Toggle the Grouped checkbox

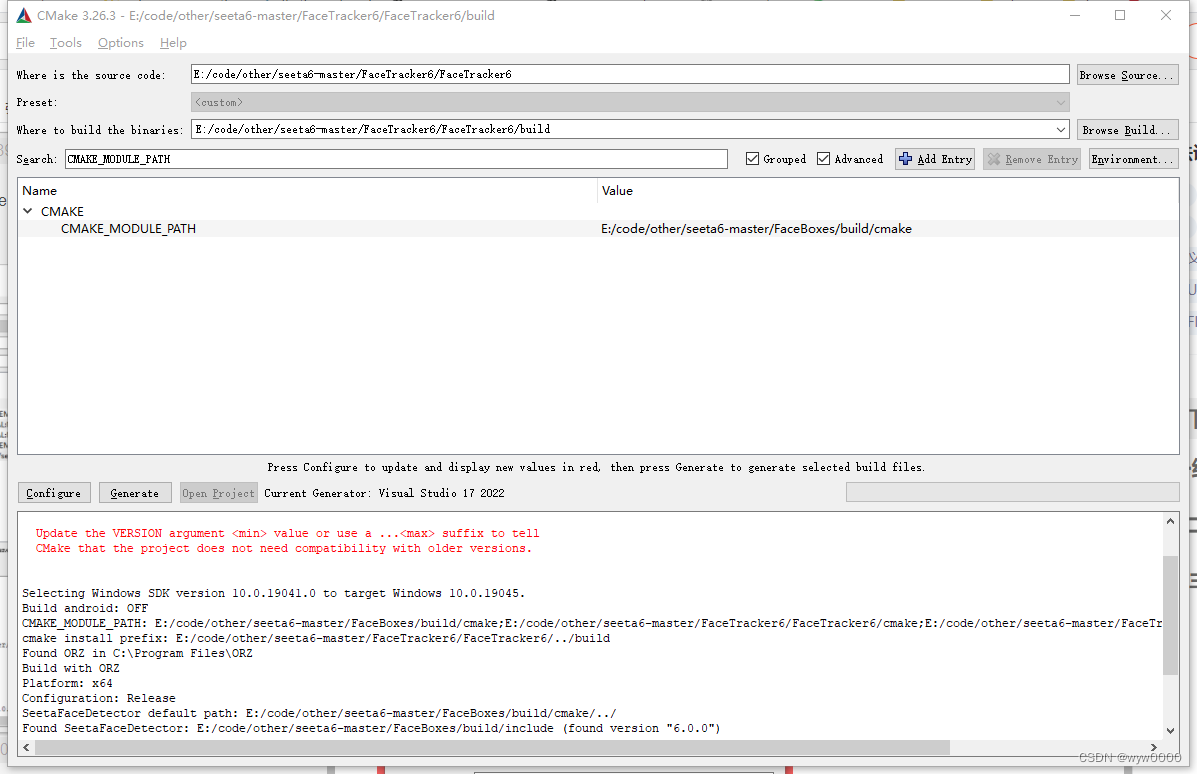(753, 159)
